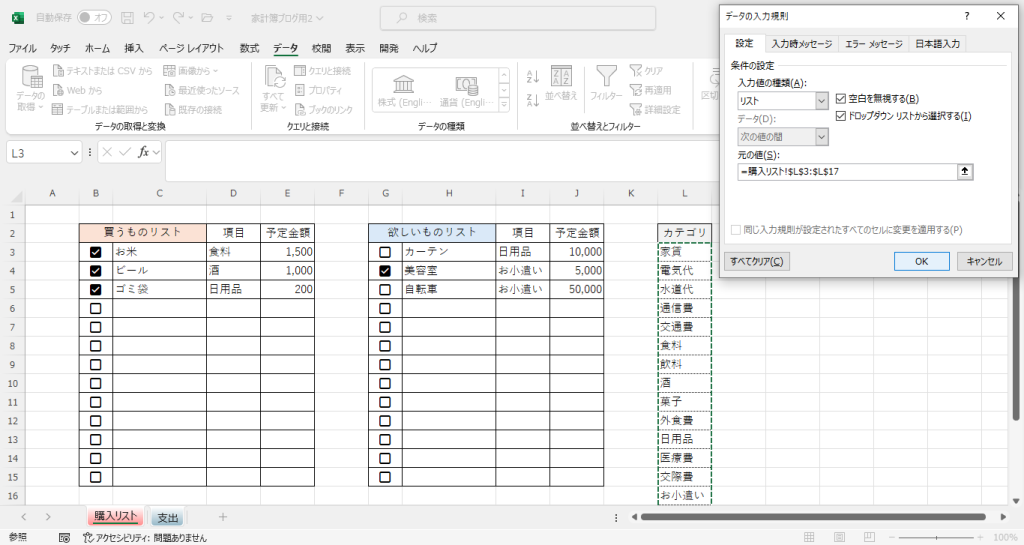Click the insert function fx icon
The width and height of the screenshot is (1024, 545).
145,152
